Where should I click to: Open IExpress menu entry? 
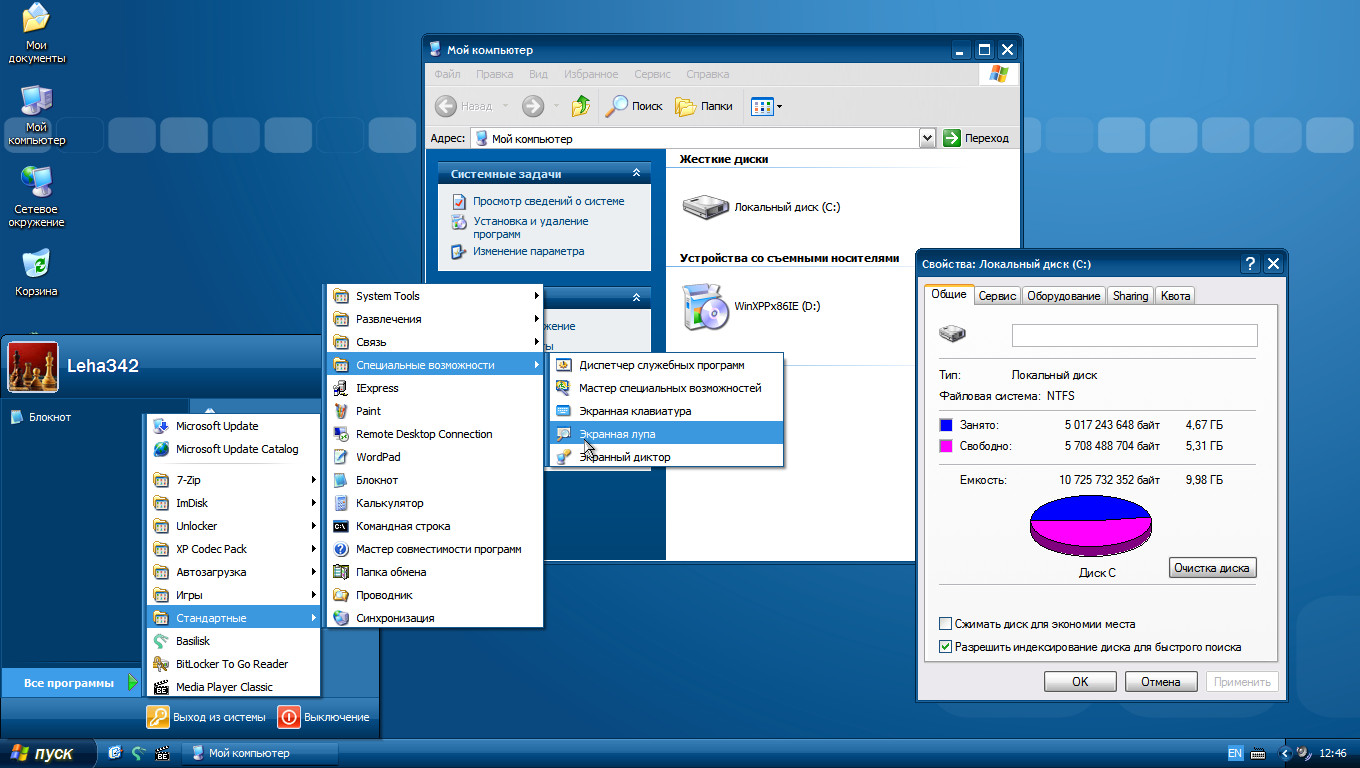pyautogui.click(x=435, y=388)
